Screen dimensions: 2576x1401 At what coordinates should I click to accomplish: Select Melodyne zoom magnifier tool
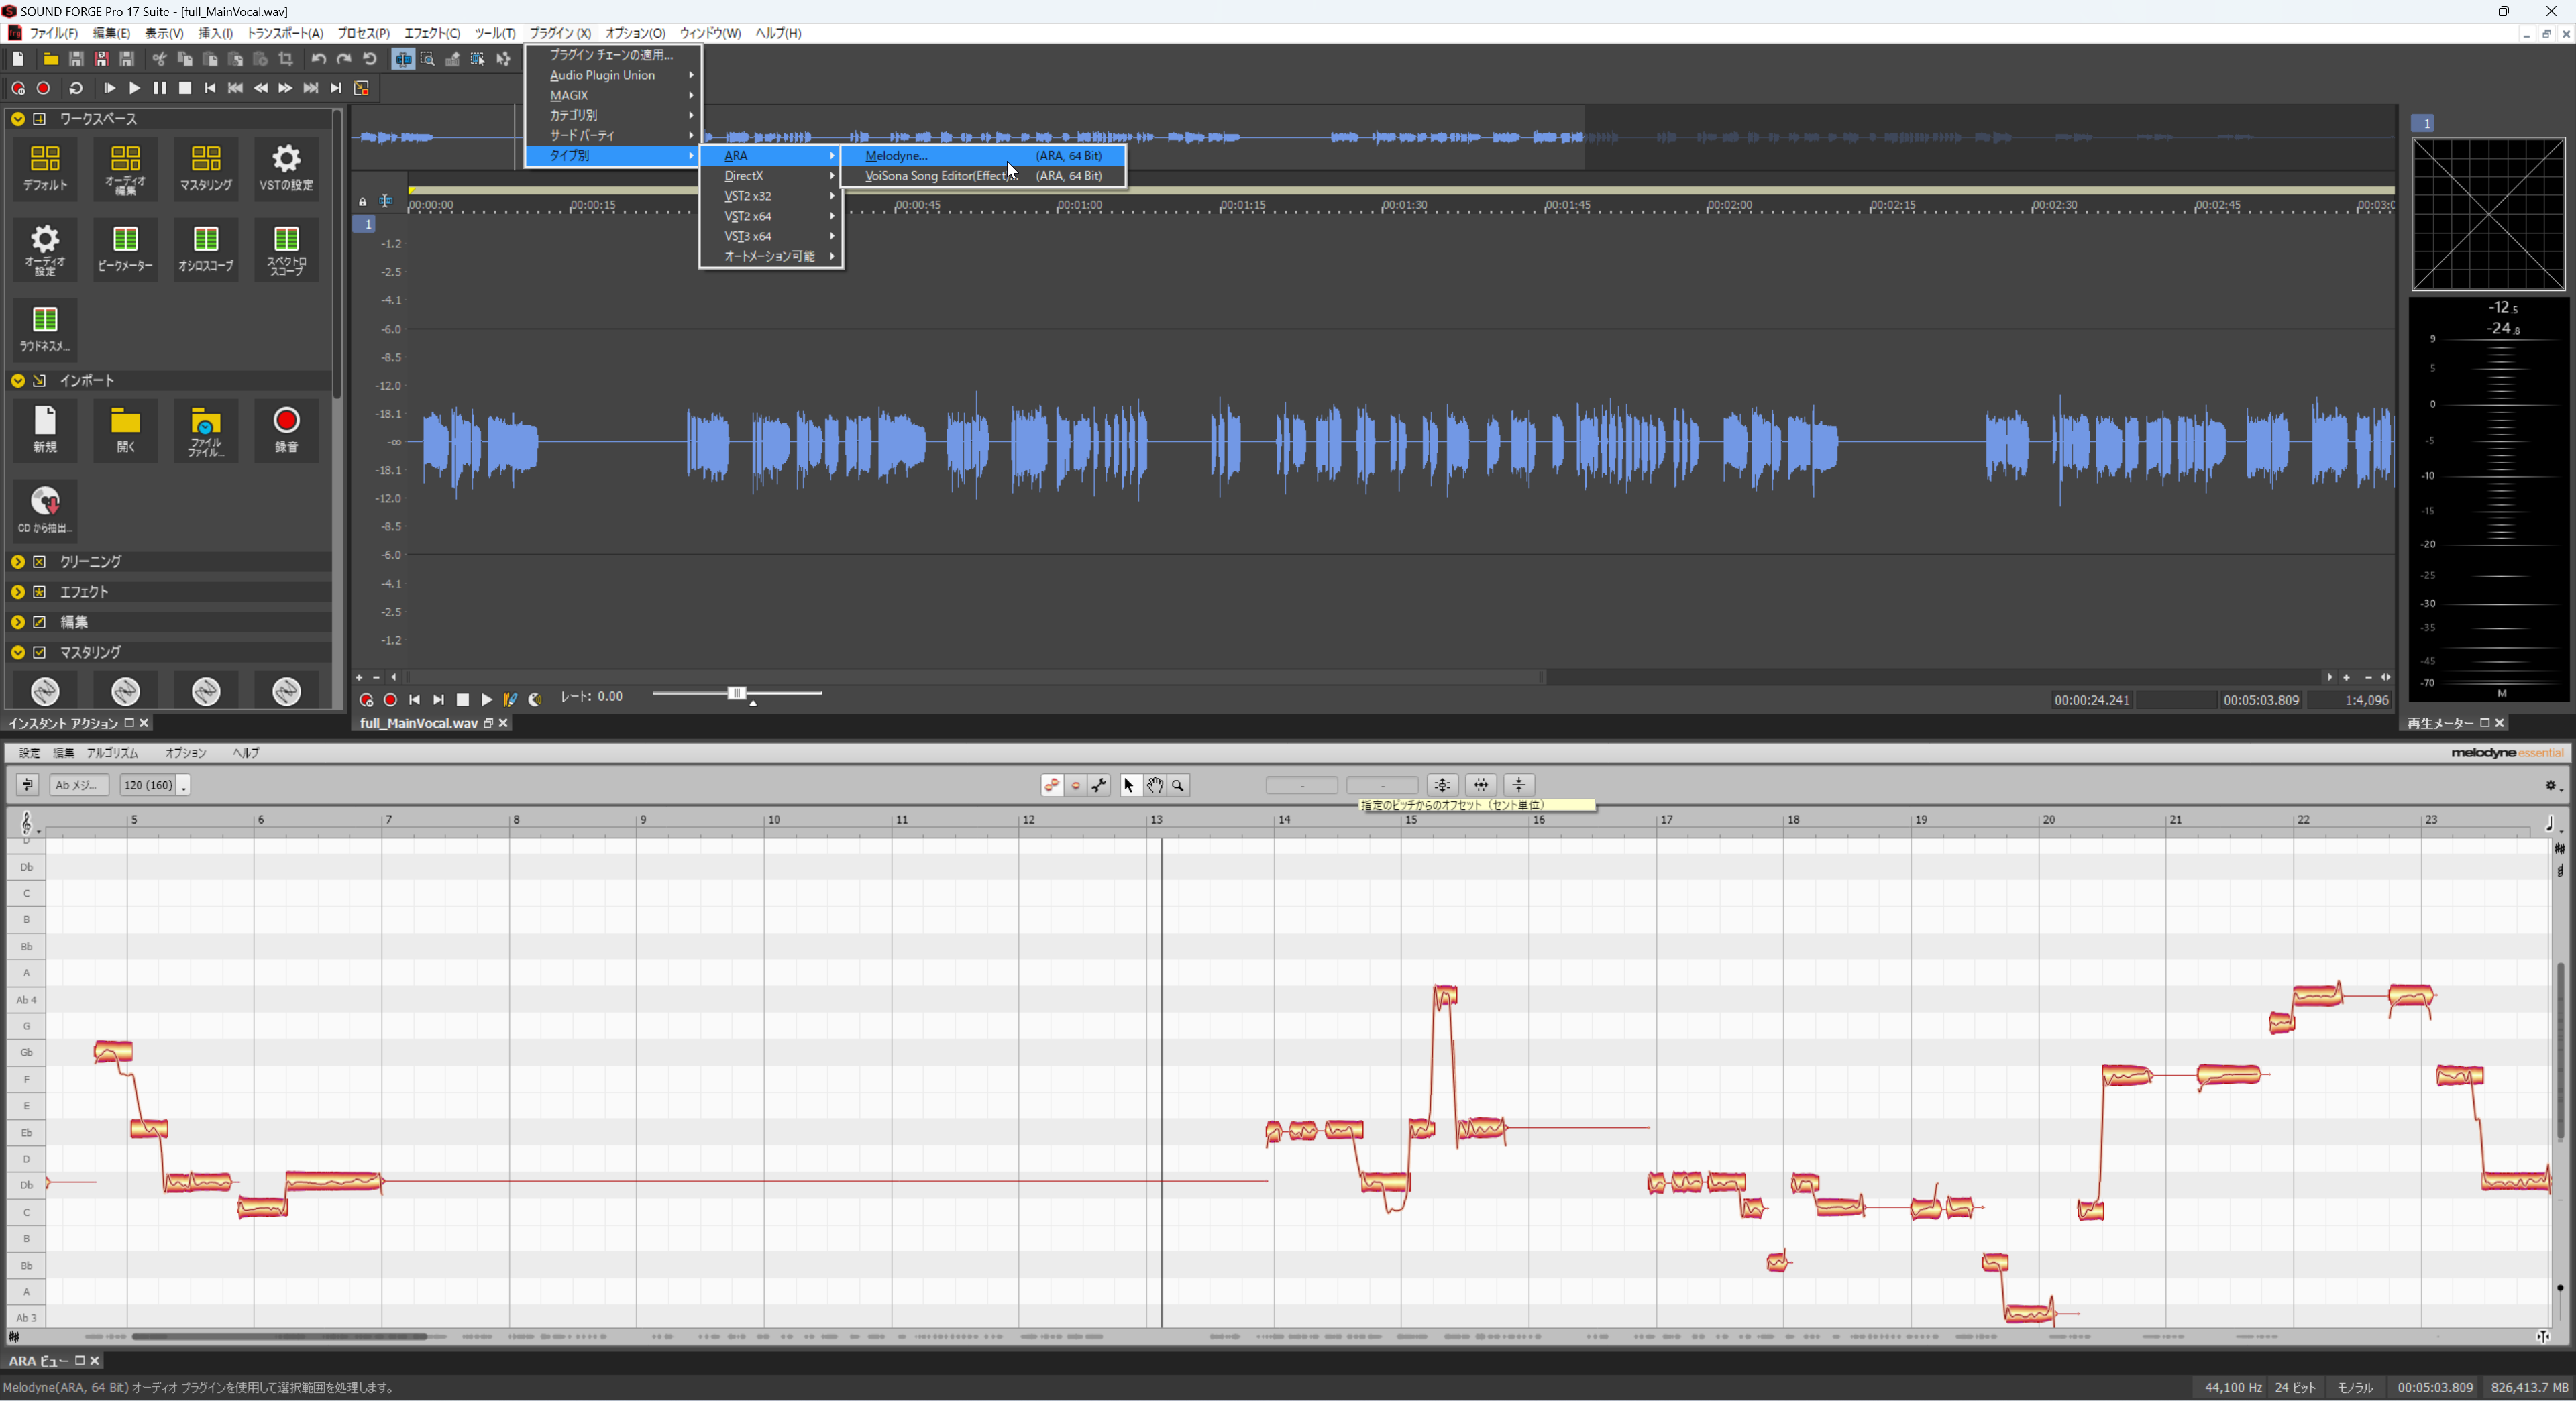(1178, 786)
